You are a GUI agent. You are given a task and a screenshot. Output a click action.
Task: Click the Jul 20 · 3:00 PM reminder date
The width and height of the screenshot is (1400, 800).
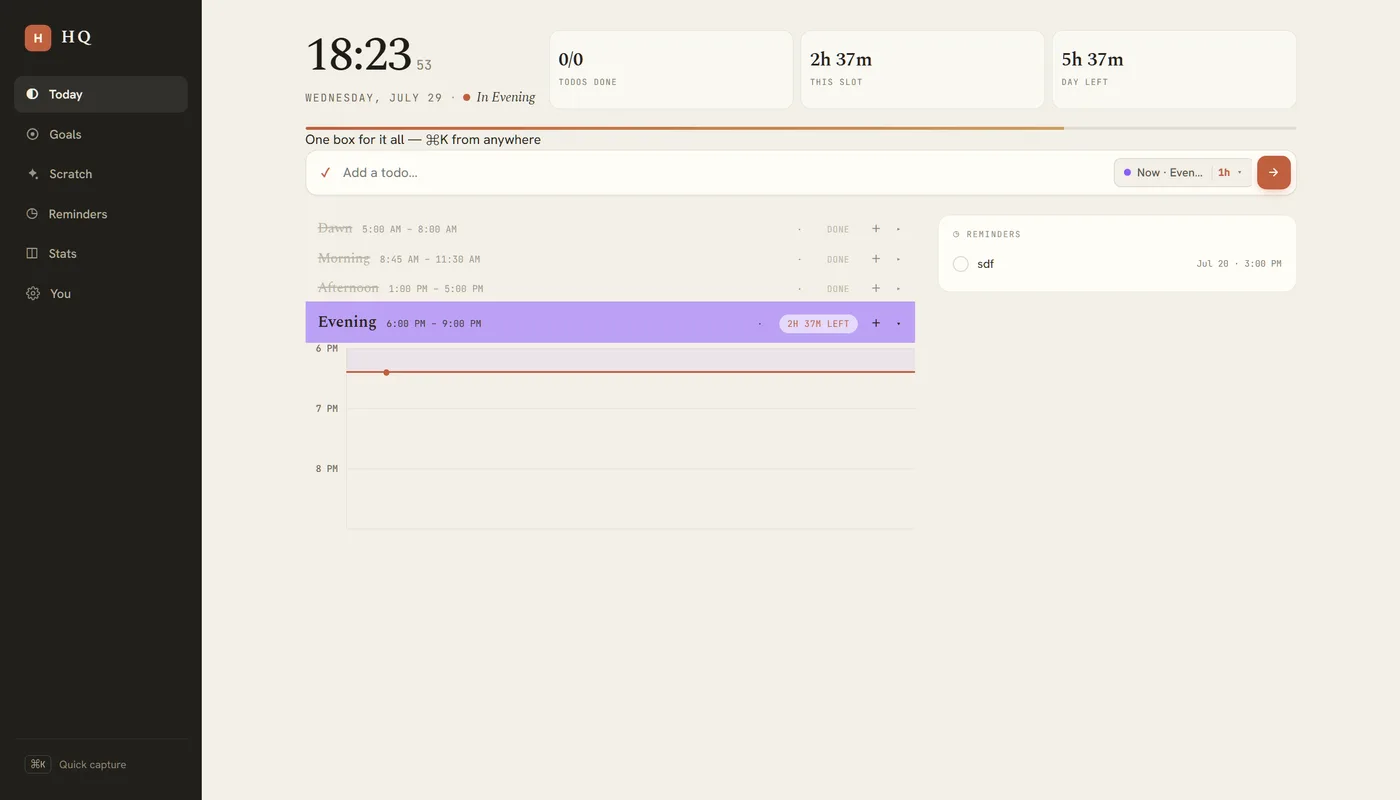point(1239,264)
